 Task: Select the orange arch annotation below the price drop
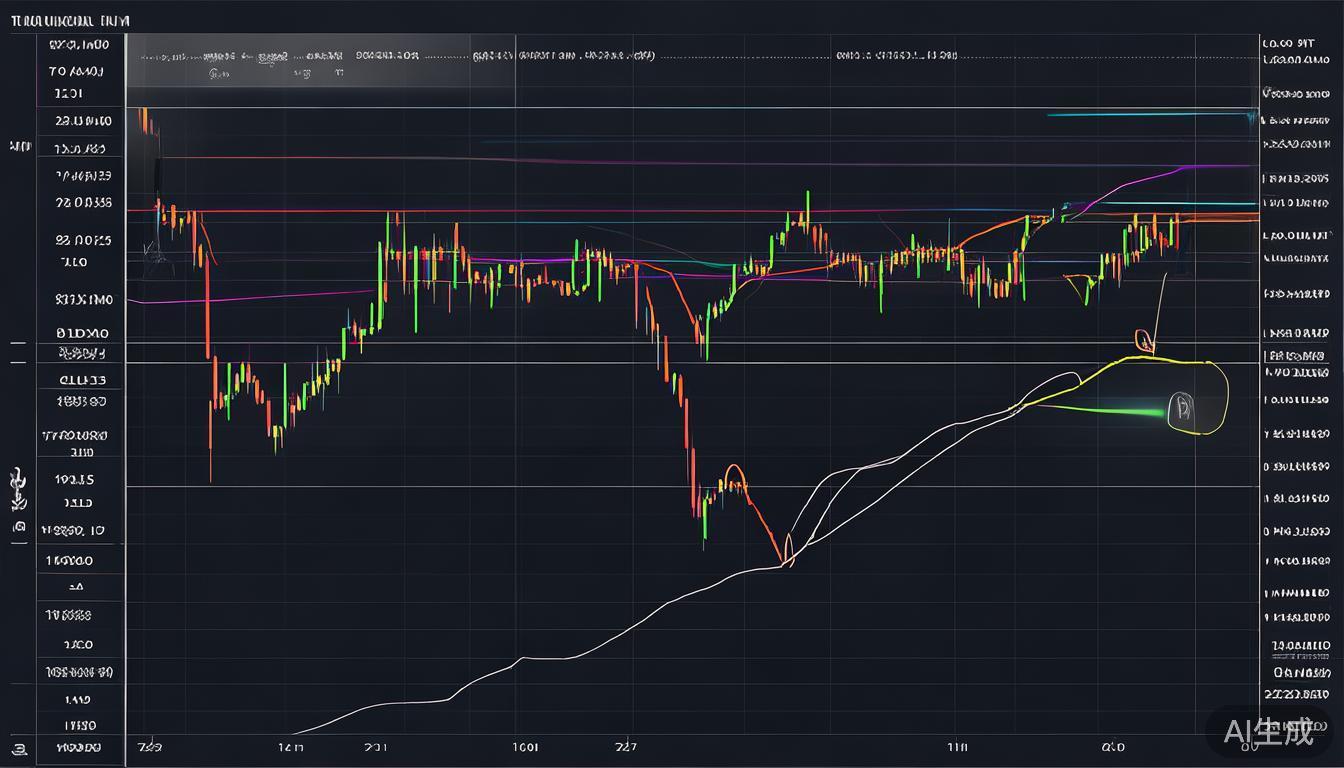pos(734,480)
